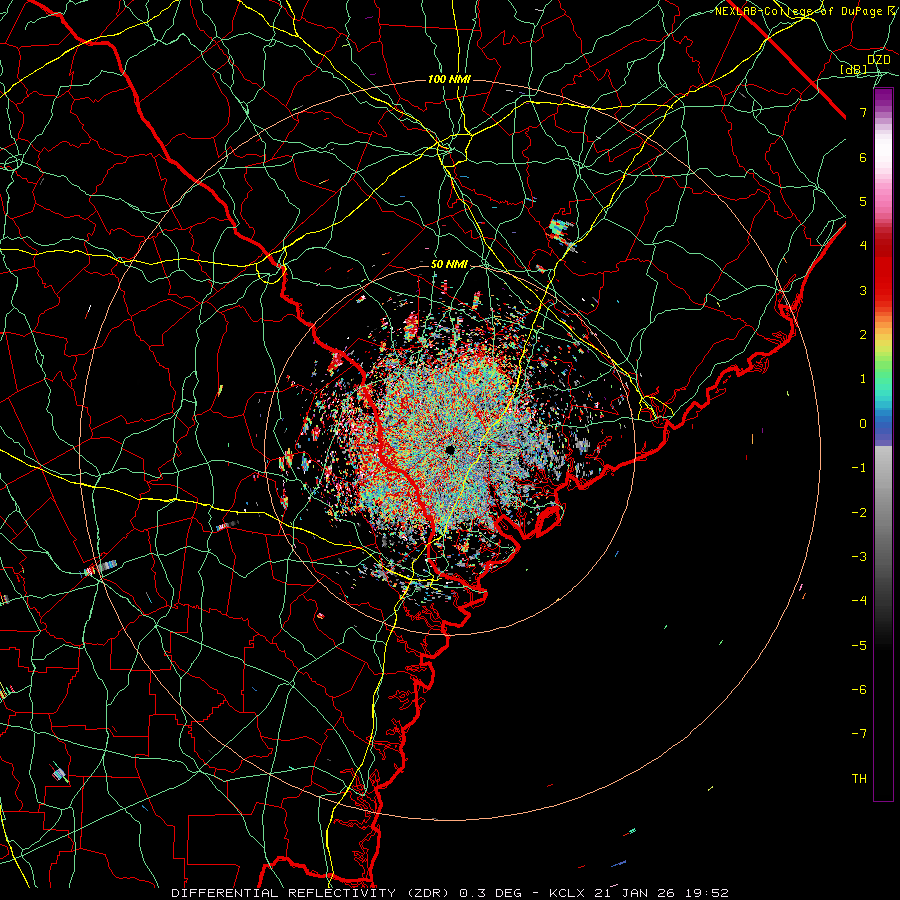This screenshot has height=900, width=900.
Task: Select the "2" value on the scale
Action: 863,335
